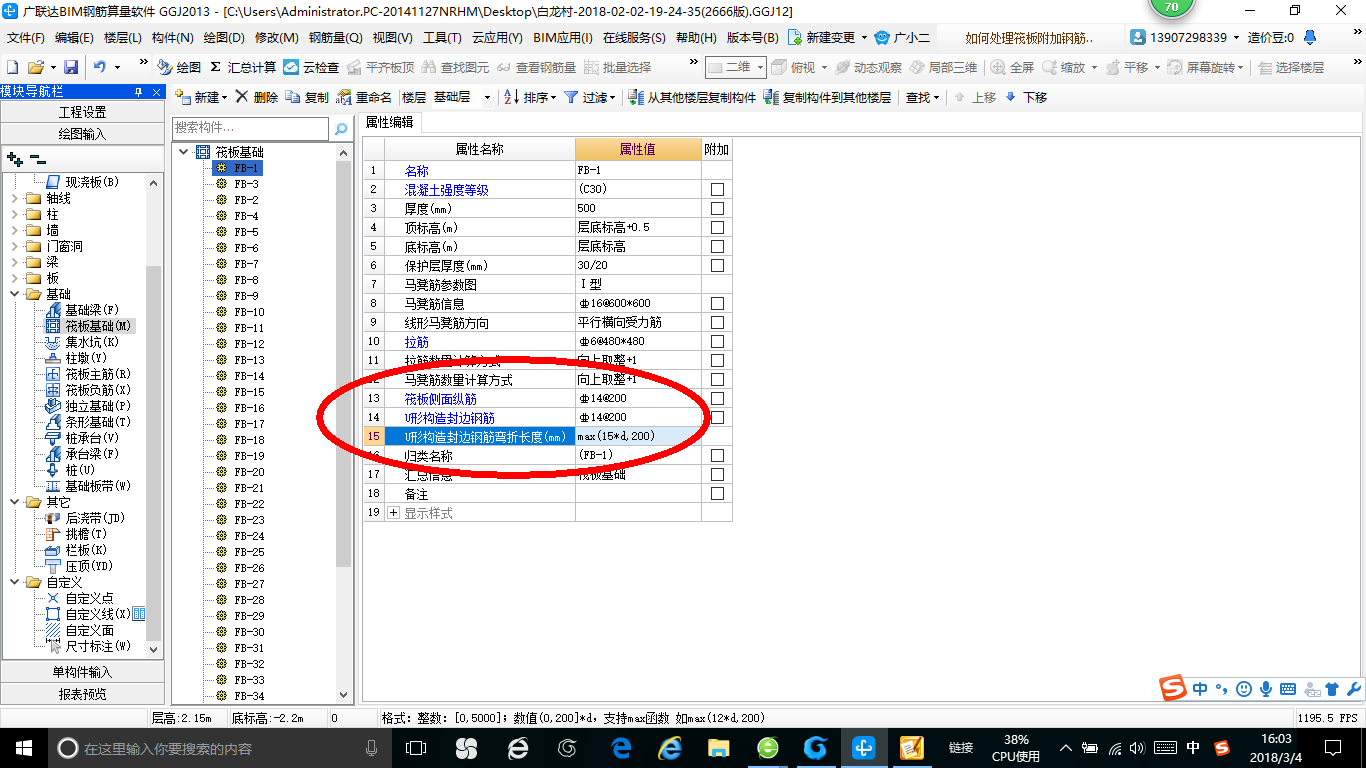This screenshot has height=768, width=1366.
Task: Toggle 附加 checkbox for 混凝土强度等级
Action: point(717,189)
